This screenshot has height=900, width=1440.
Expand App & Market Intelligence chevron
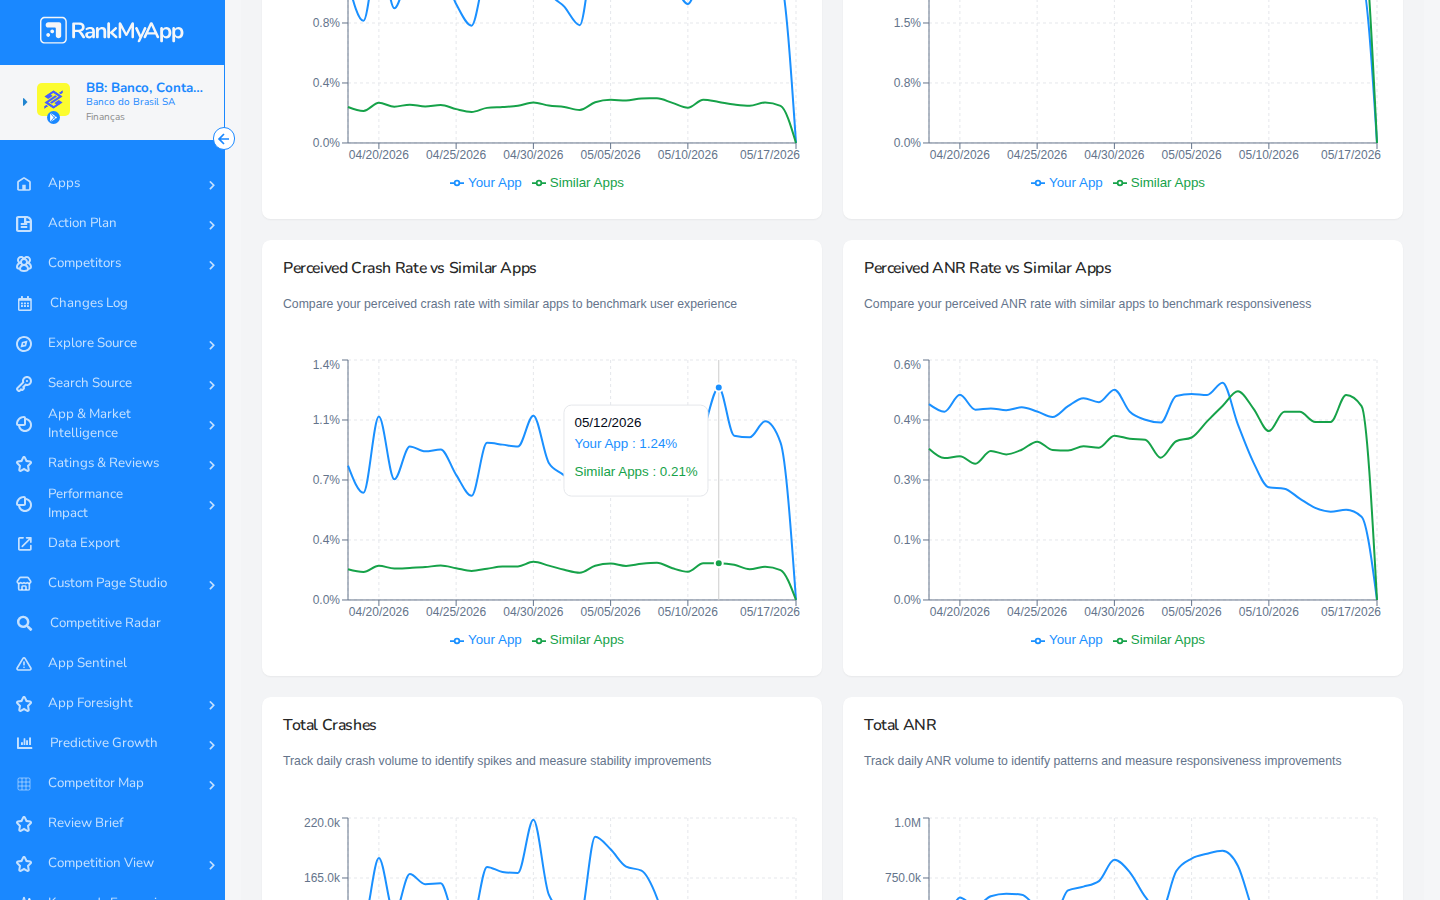pos(212,425)
